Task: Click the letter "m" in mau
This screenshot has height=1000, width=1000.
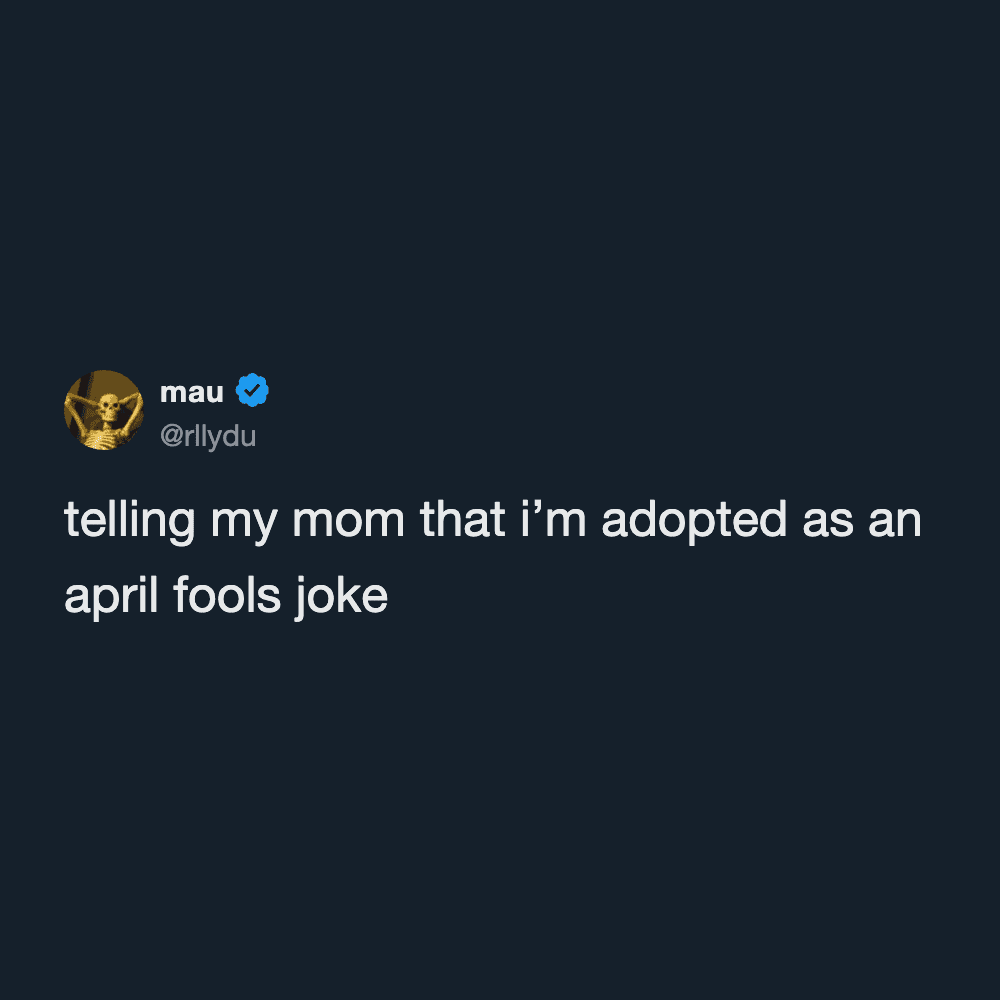Action: coord(172,393)
